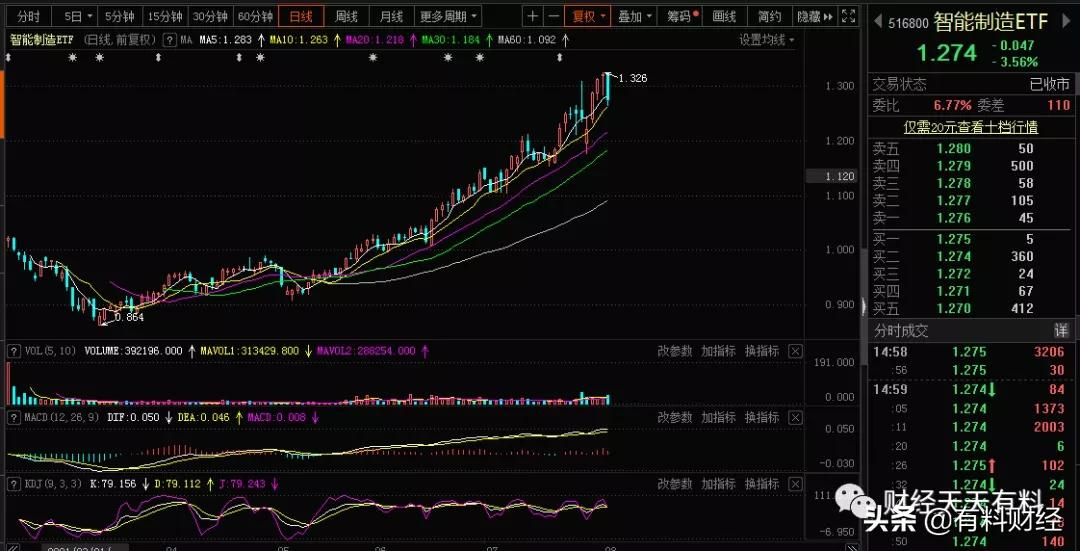Select 日线 daily chart
The height and width of the screenshot is (551, 1080).
(301, 16)
